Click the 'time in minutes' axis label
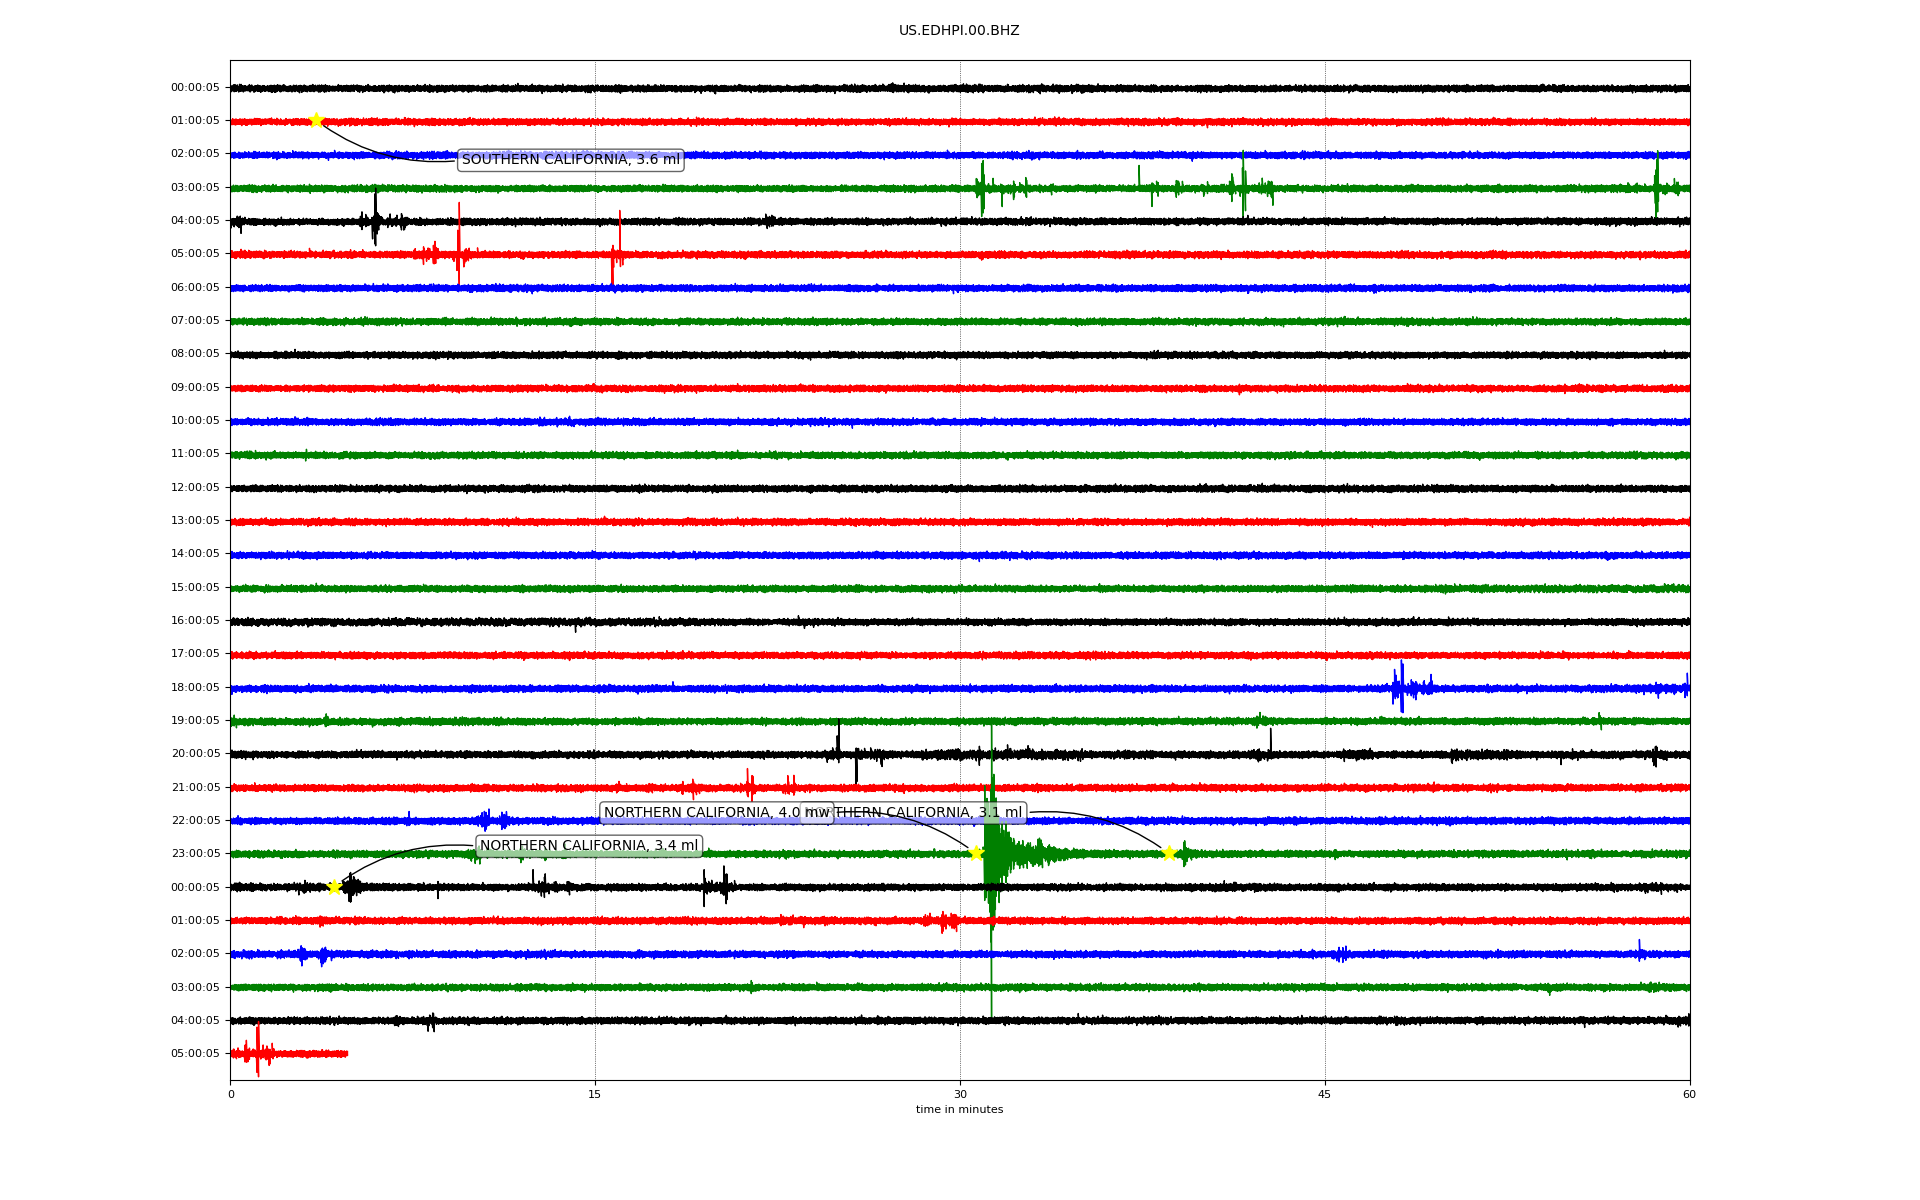 click(958, 1109)
